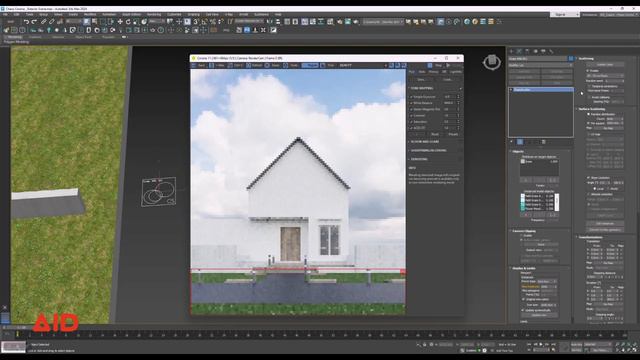This screenshot has height=360, width=640.
Task: Open the Select by Name dialog icon
Action: click(x=94, y=21)
